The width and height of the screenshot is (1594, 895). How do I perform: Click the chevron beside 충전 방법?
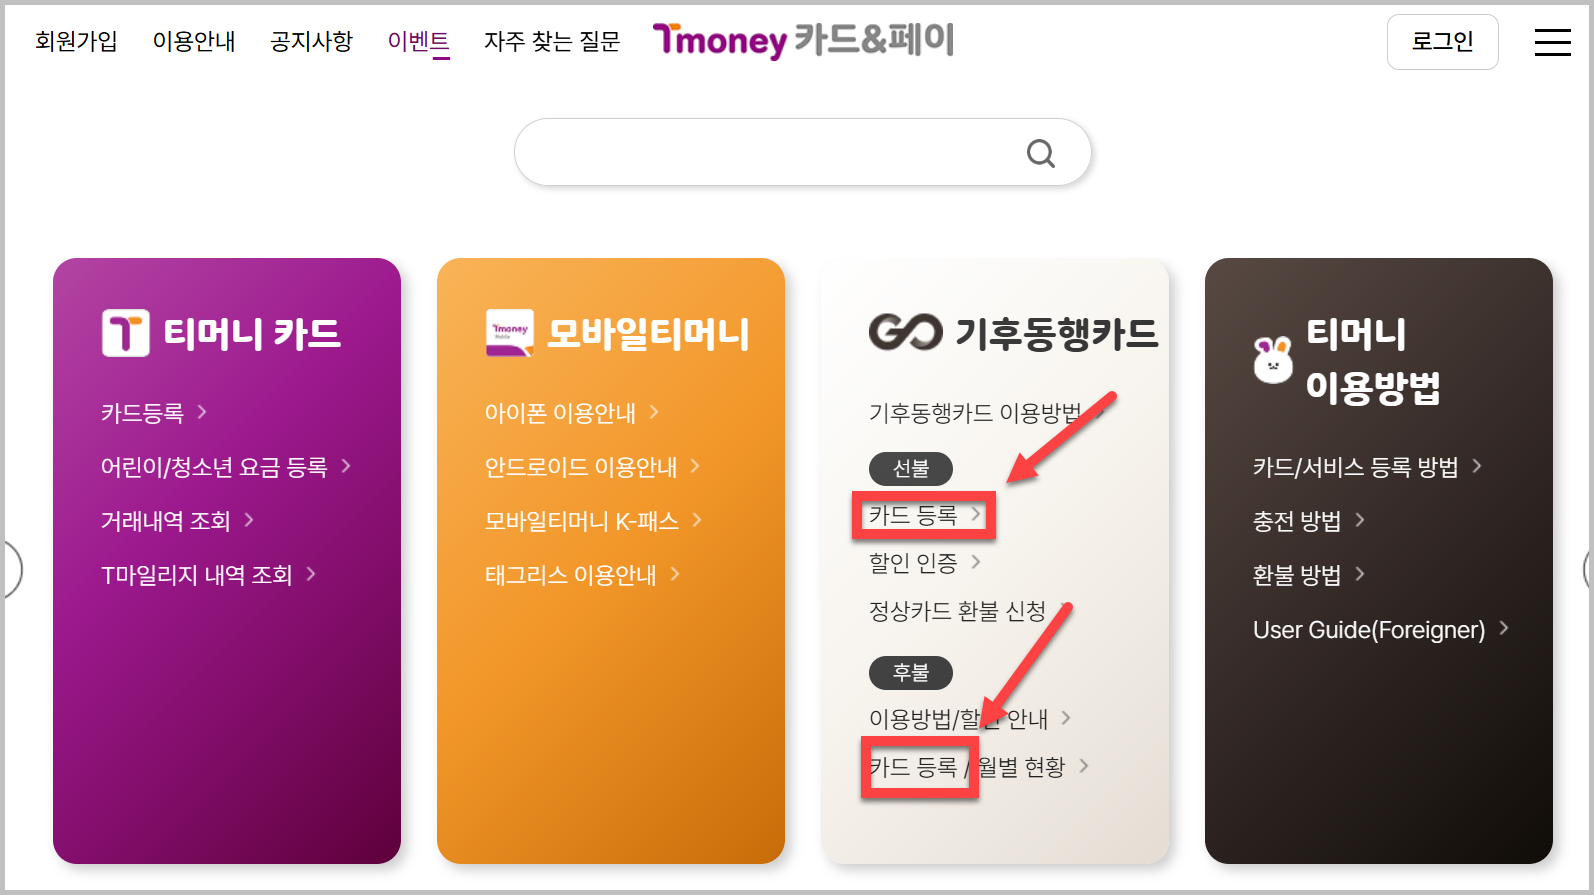point(1360,520)
